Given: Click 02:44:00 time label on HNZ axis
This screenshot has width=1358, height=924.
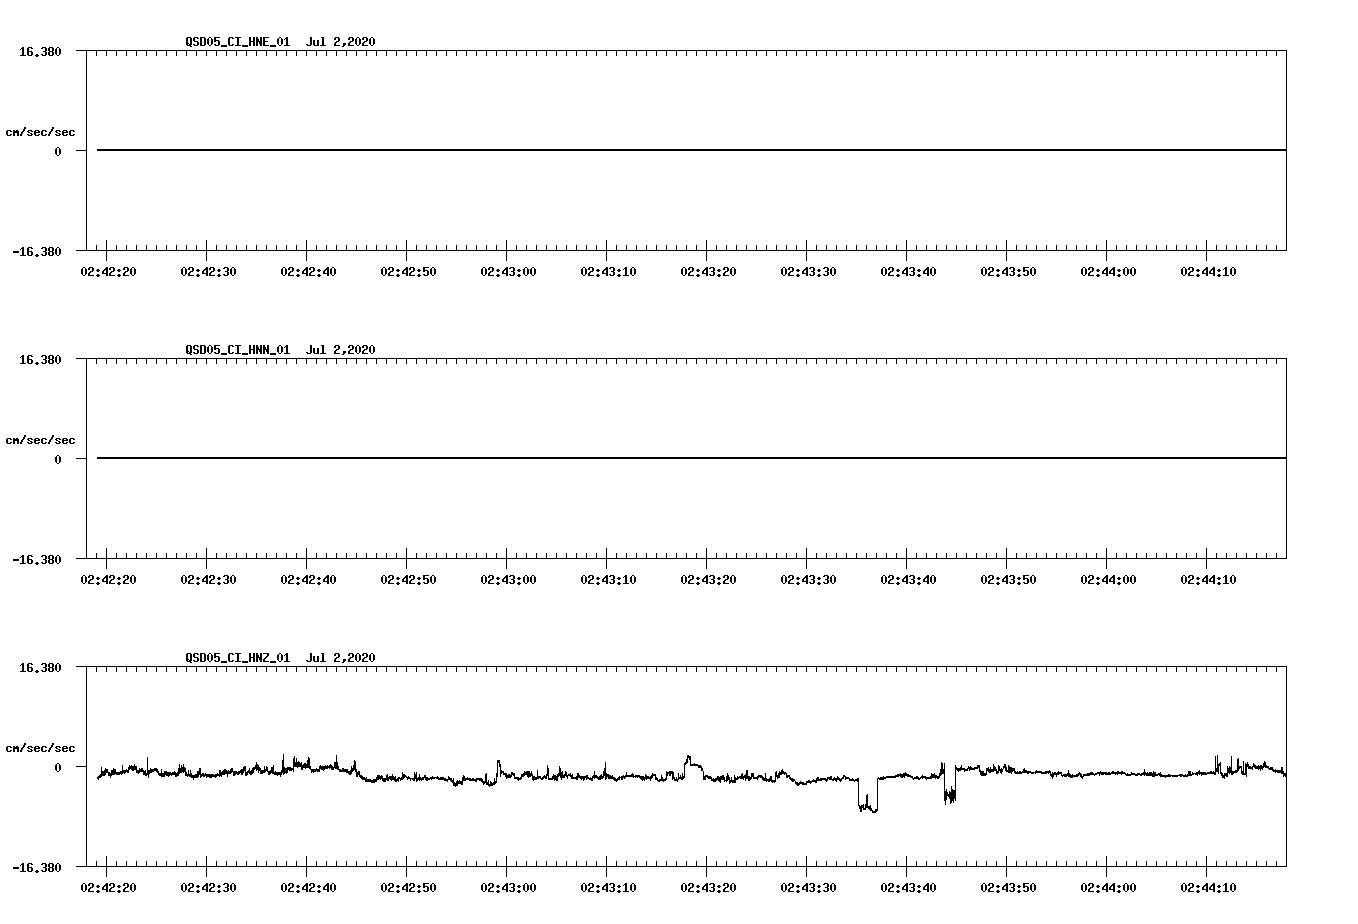Looking at the screenshot, I should click(x=1108, y=887).
